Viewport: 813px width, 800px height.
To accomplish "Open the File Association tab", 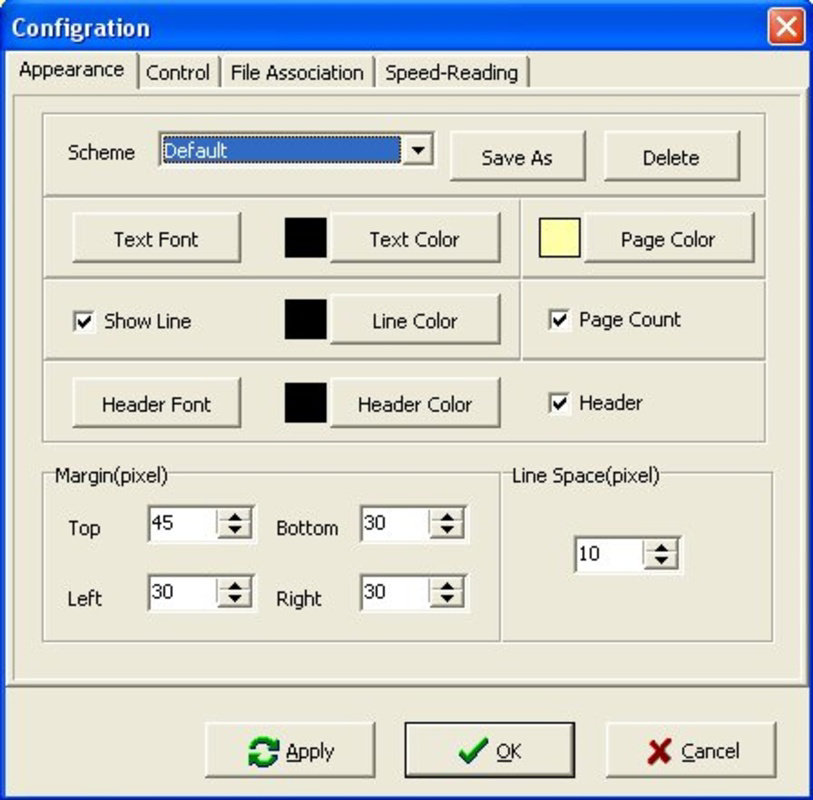I will pyautogui.click(x=297, y=72).
